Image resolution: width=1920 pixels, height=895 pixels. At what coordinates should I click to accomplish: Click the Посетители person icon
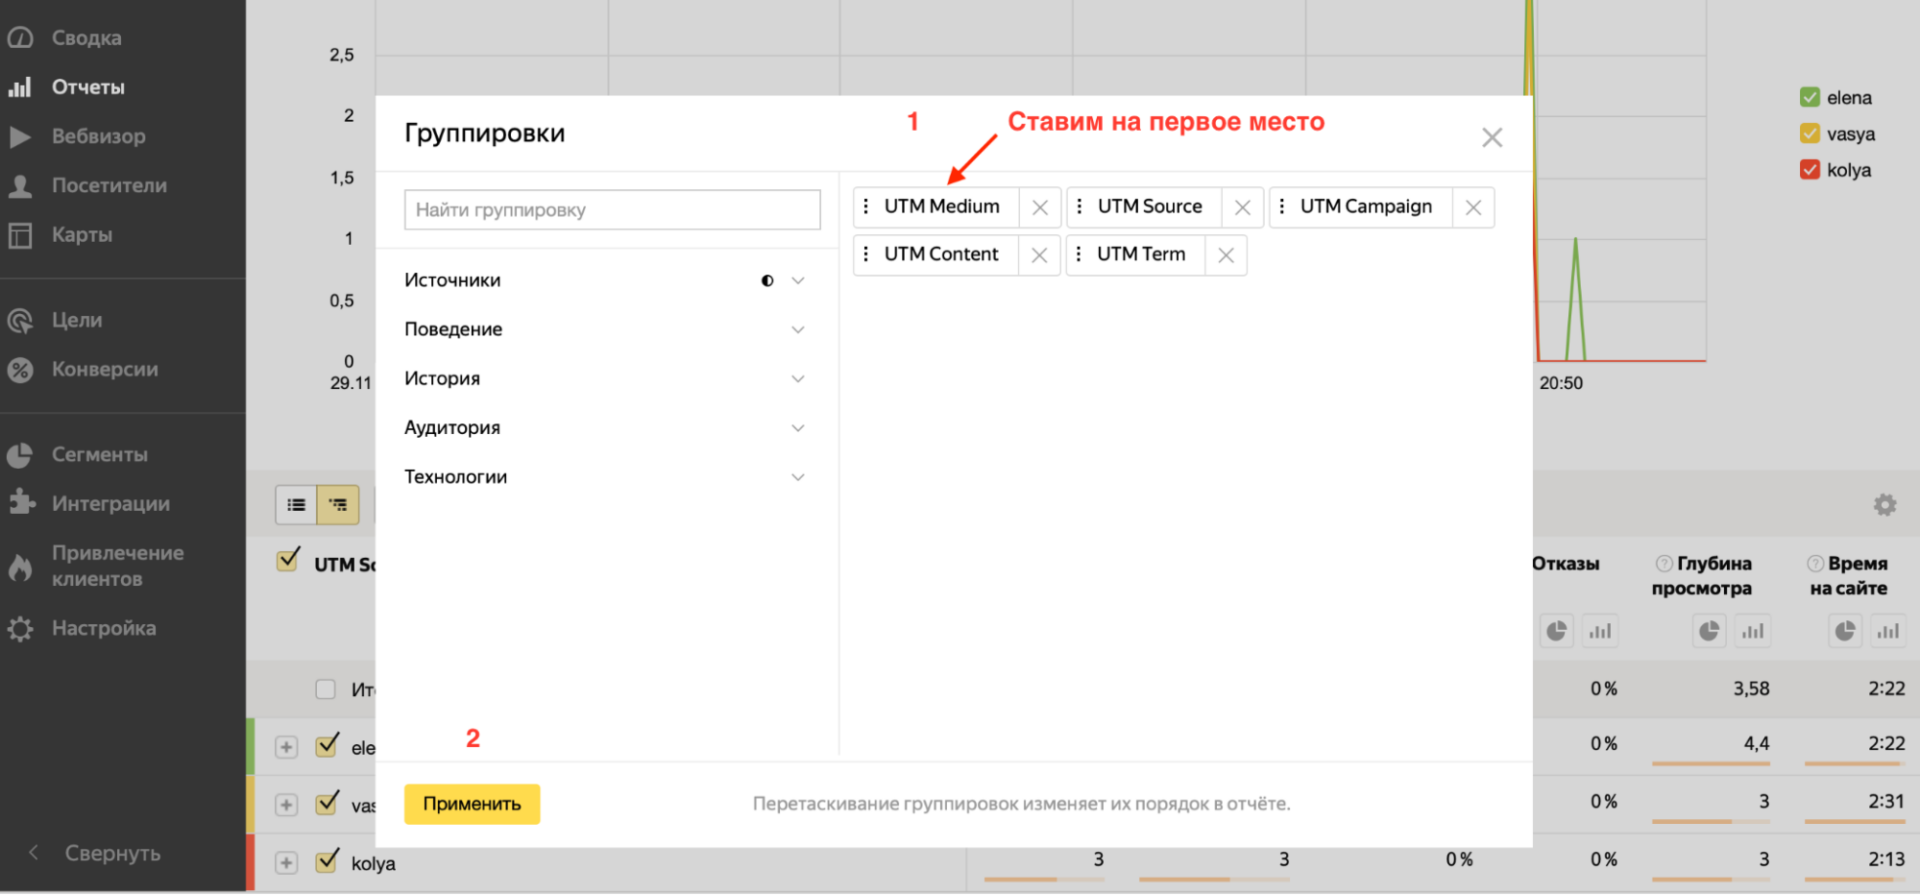pyautogui.click(x=20, y=185)
